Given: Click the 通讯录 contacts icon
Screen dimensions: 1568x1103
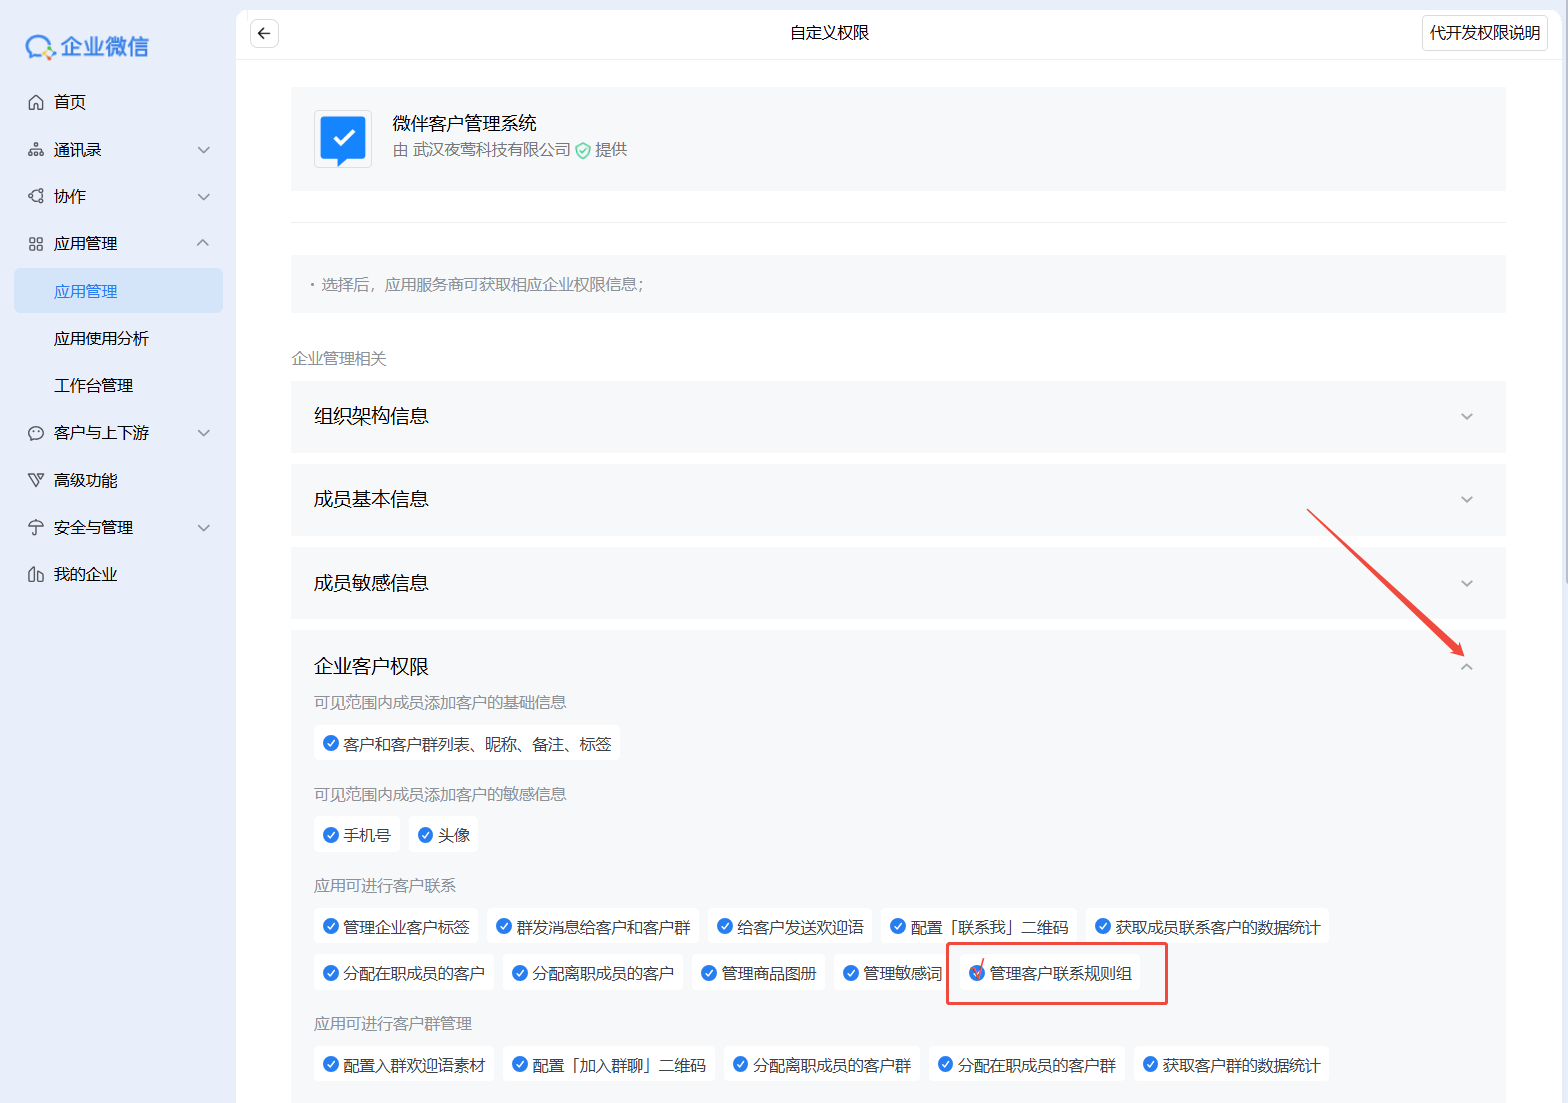Looking at the screenshot, I should tap(36, 150).
